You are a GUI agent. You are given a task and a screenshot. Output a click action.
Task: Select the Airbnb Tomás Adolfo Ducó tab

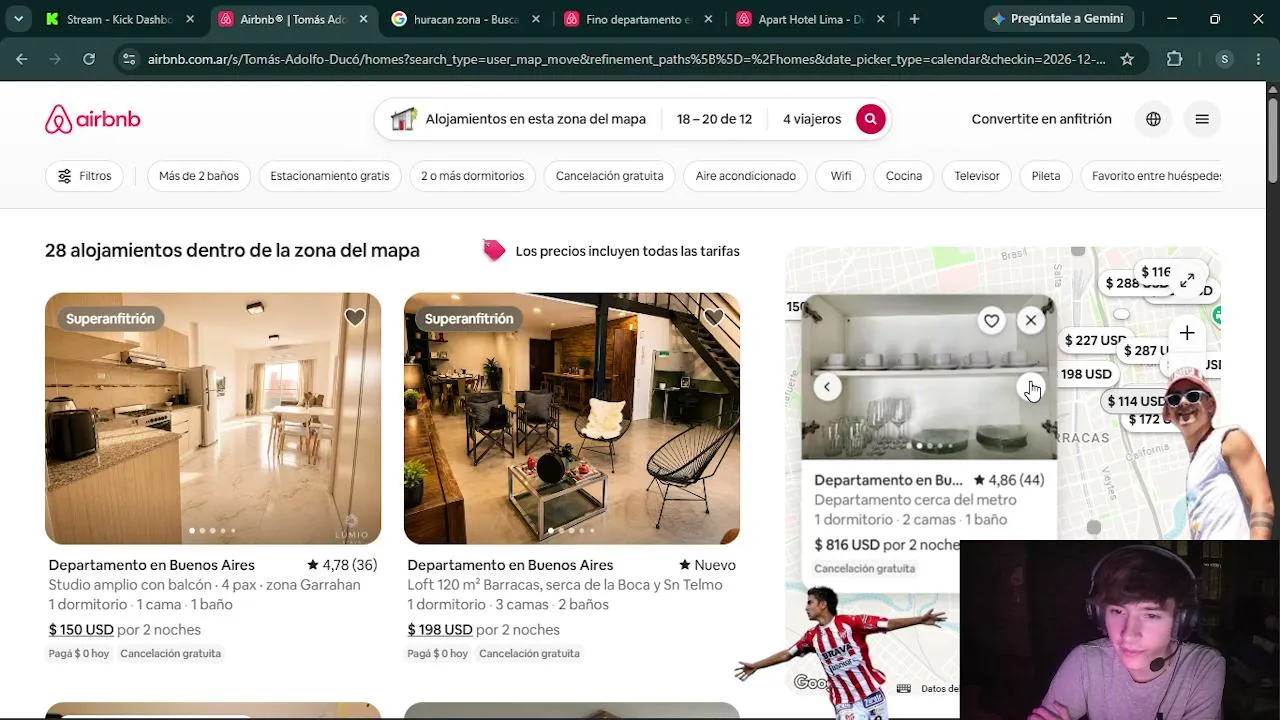[294, 19]
